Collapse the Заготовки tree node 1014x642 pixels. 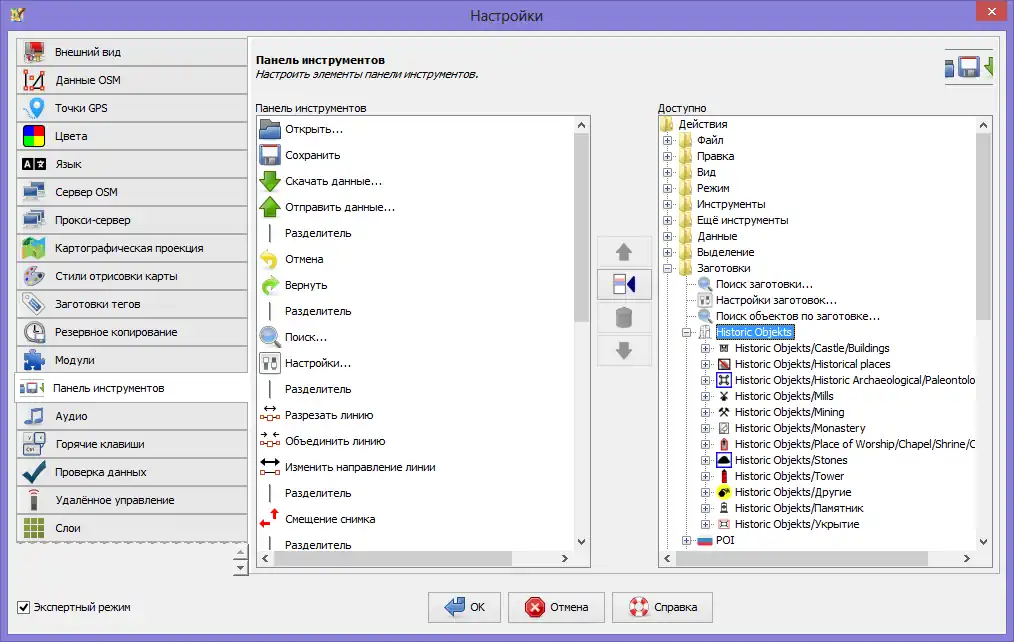668,269
